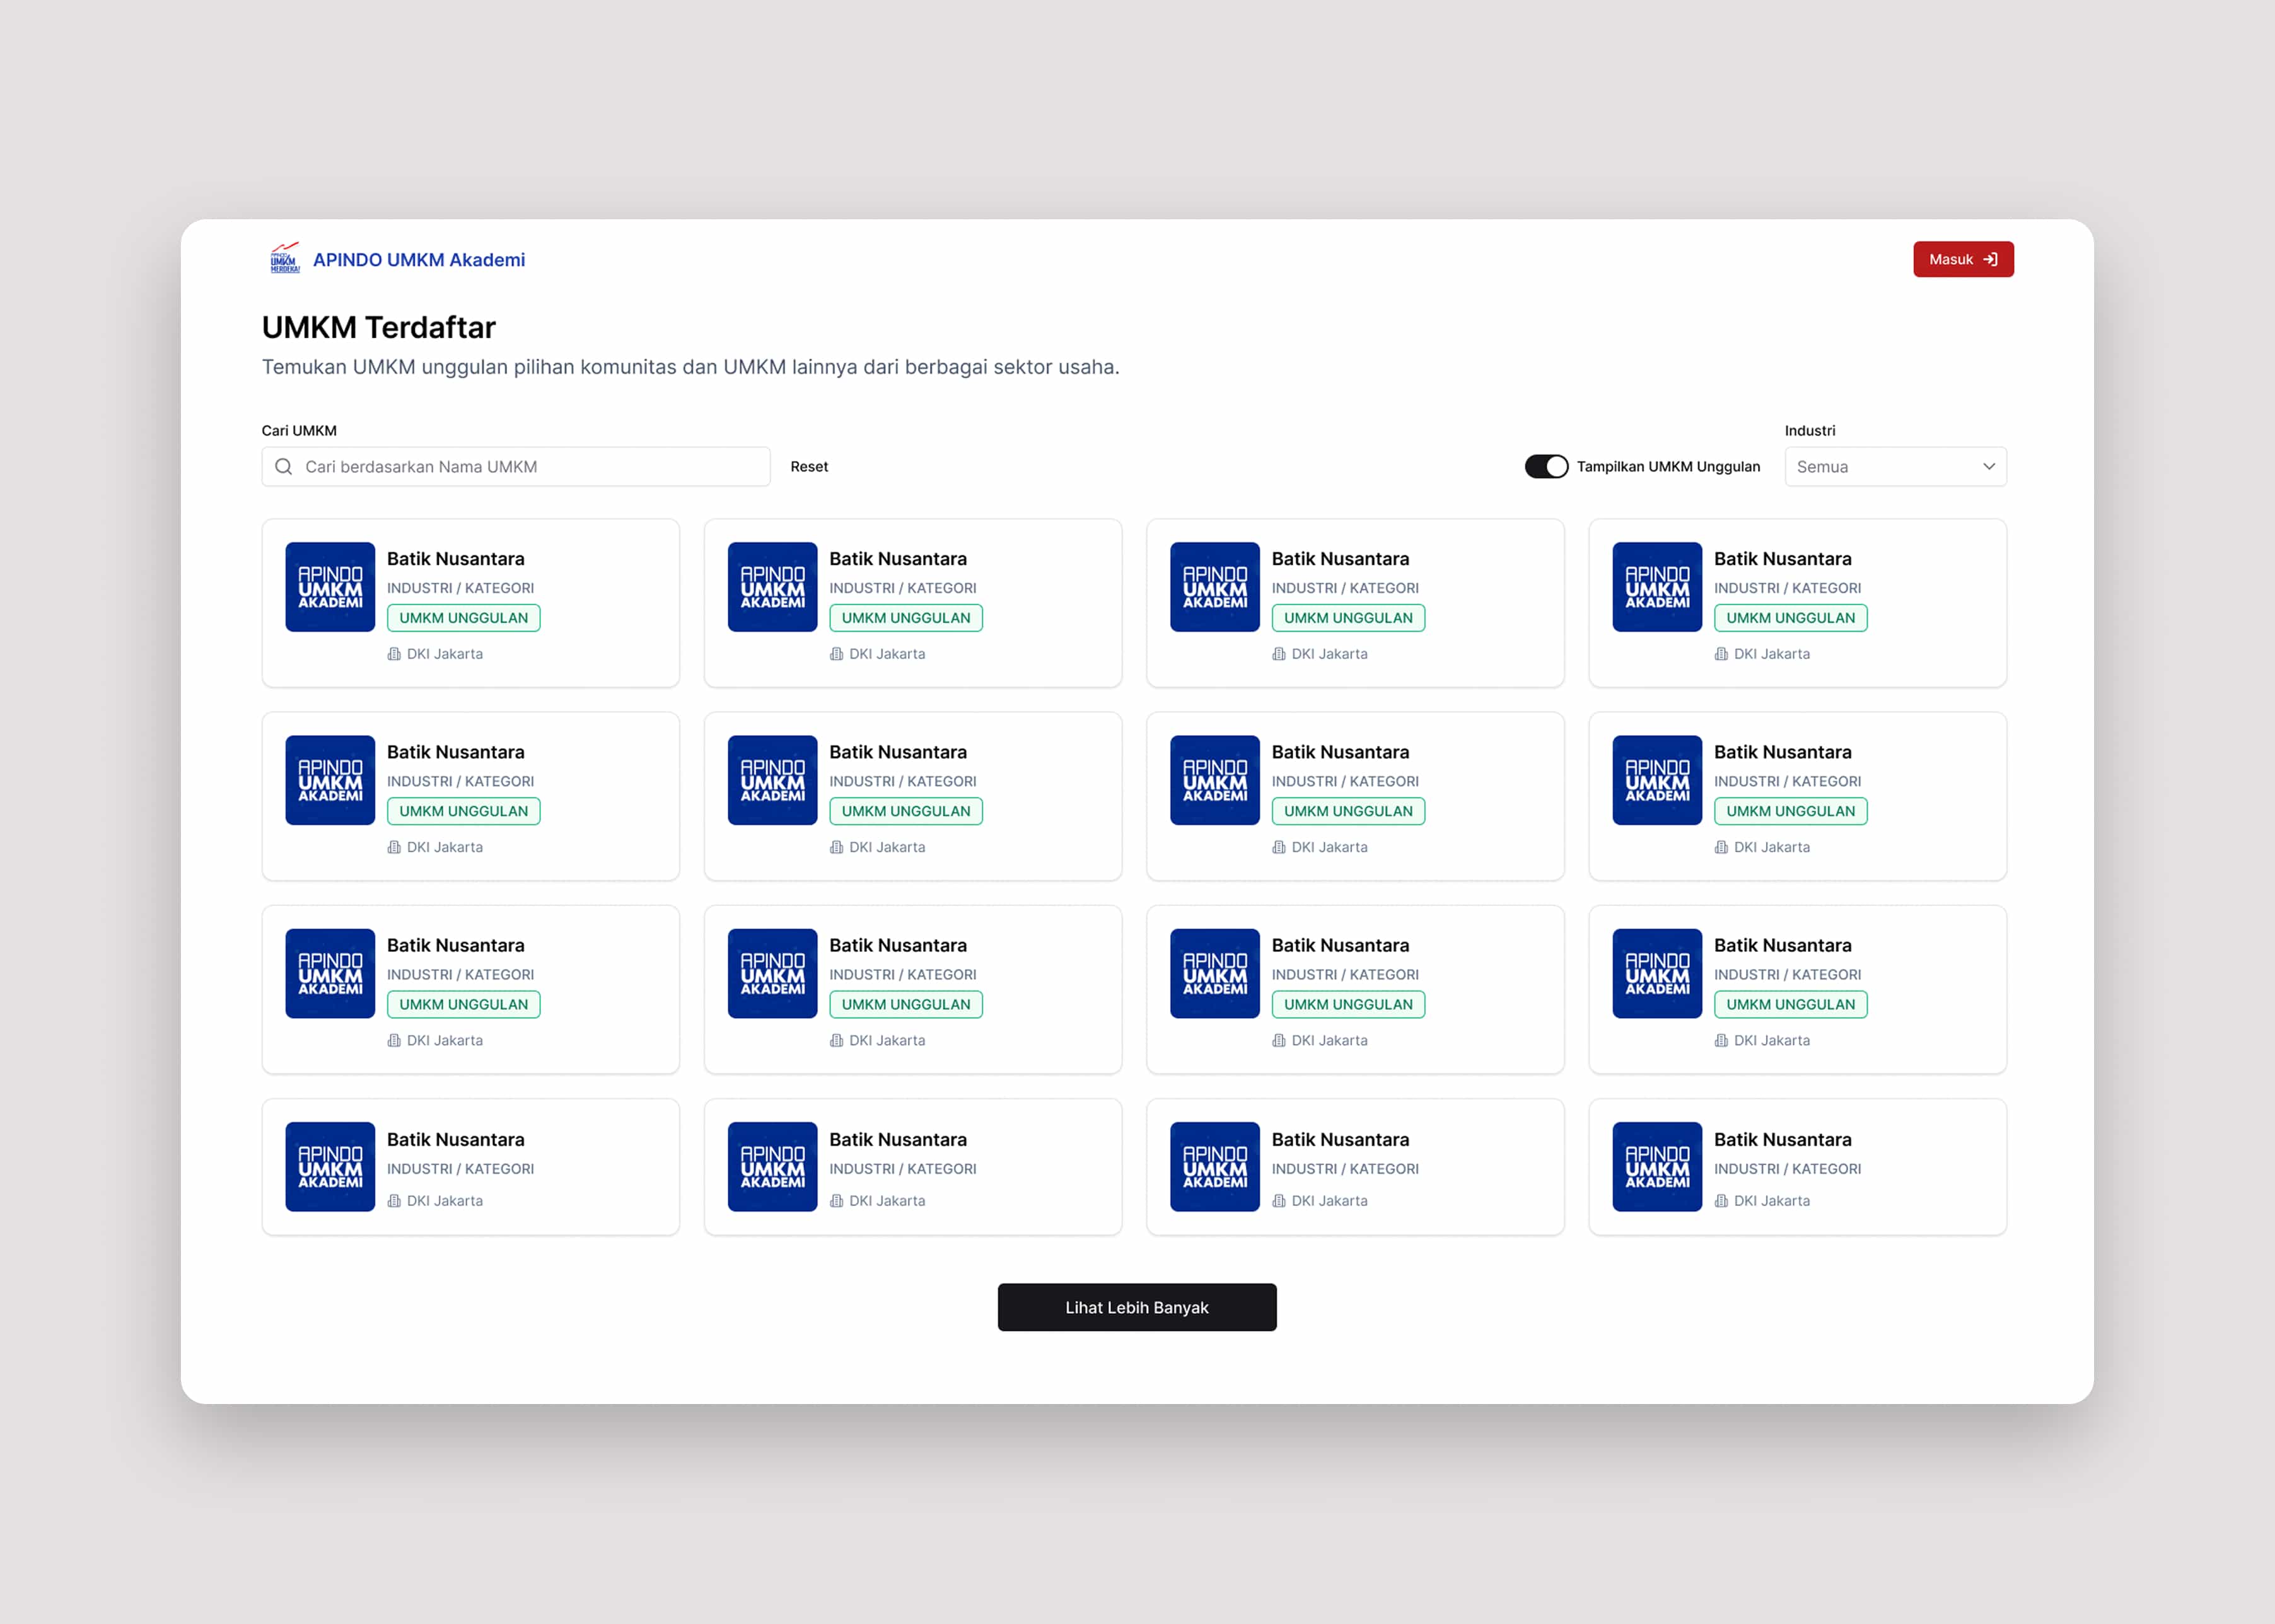This screenshot has height=1624, width=2275.
Task: Click the Masuk login button
Action: (x=1963, y=259)
